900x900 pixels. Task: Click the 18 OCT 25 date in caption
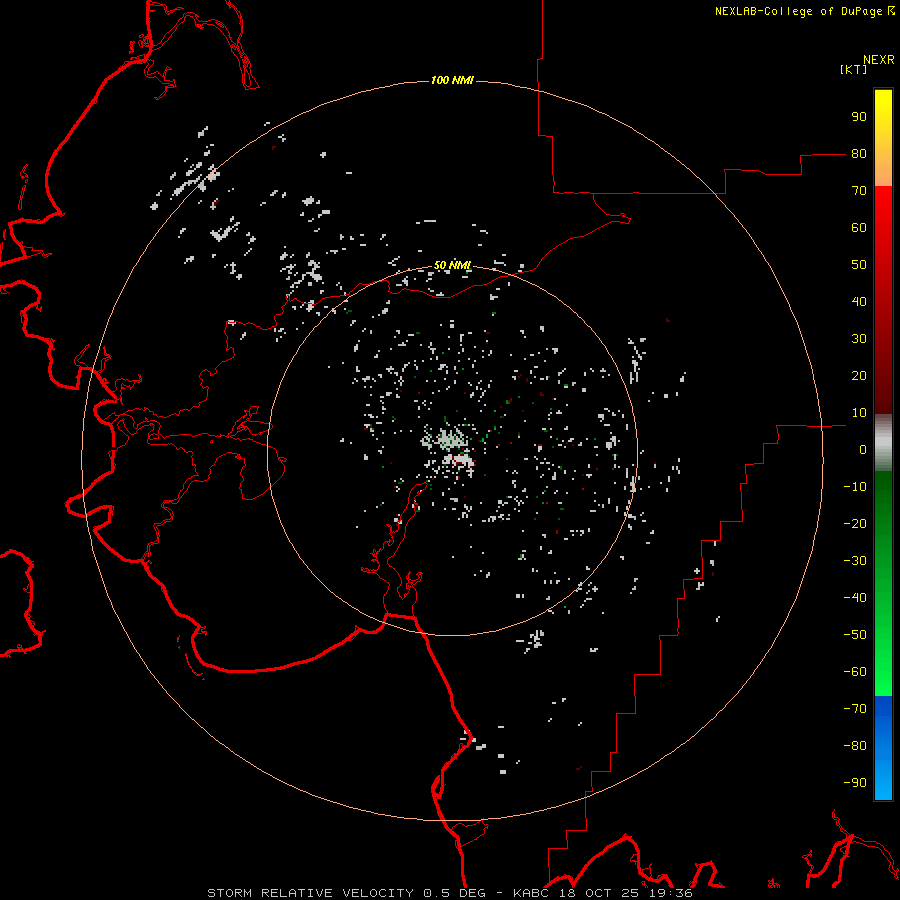[x=602, y=893]
